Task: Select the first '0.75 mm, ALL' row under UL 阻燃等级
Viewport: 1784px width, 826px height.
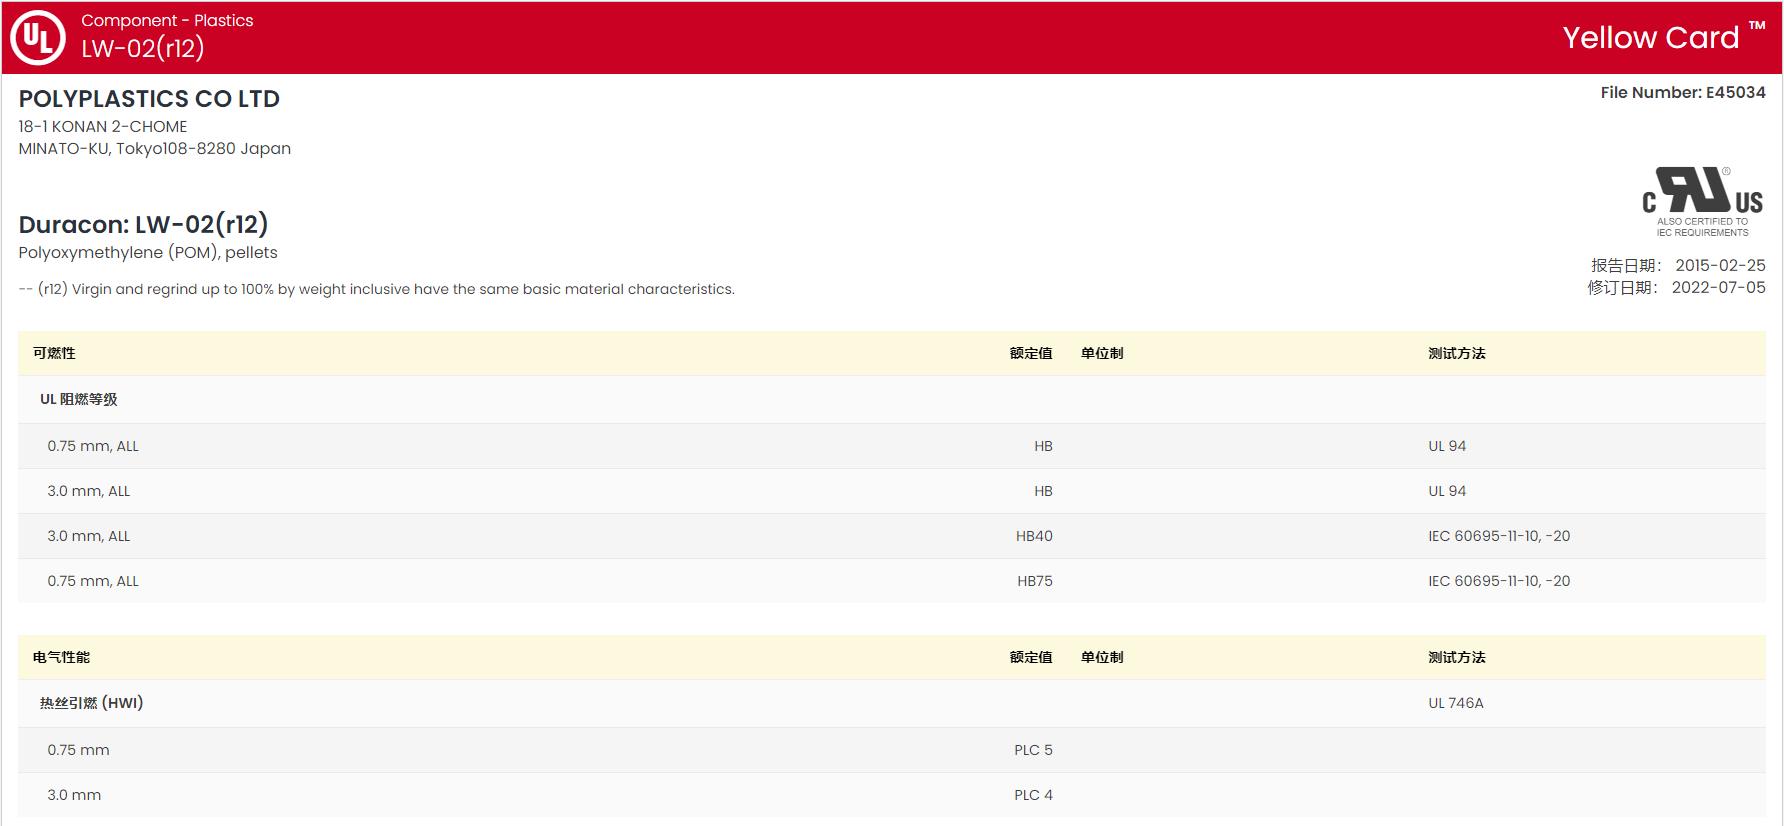Action: pos(892,446)
